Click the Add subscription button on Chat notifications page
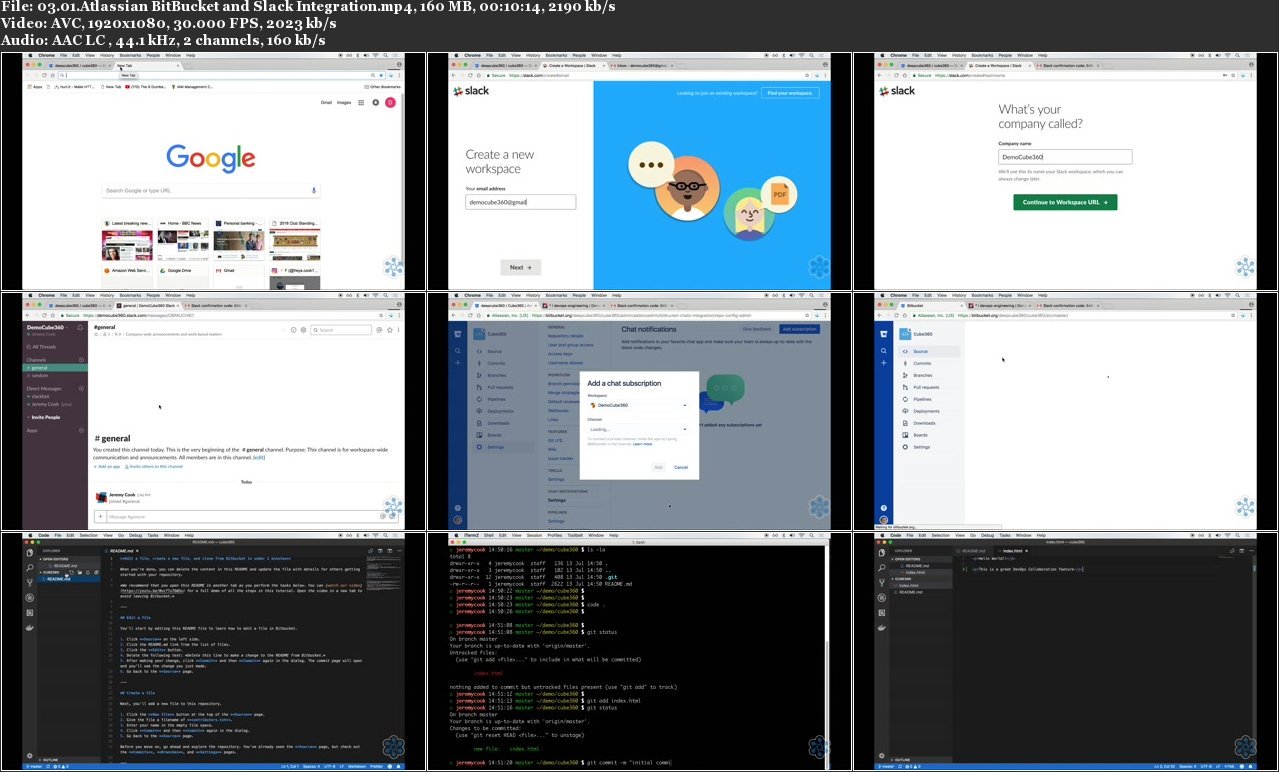 [x=800, y=329]
